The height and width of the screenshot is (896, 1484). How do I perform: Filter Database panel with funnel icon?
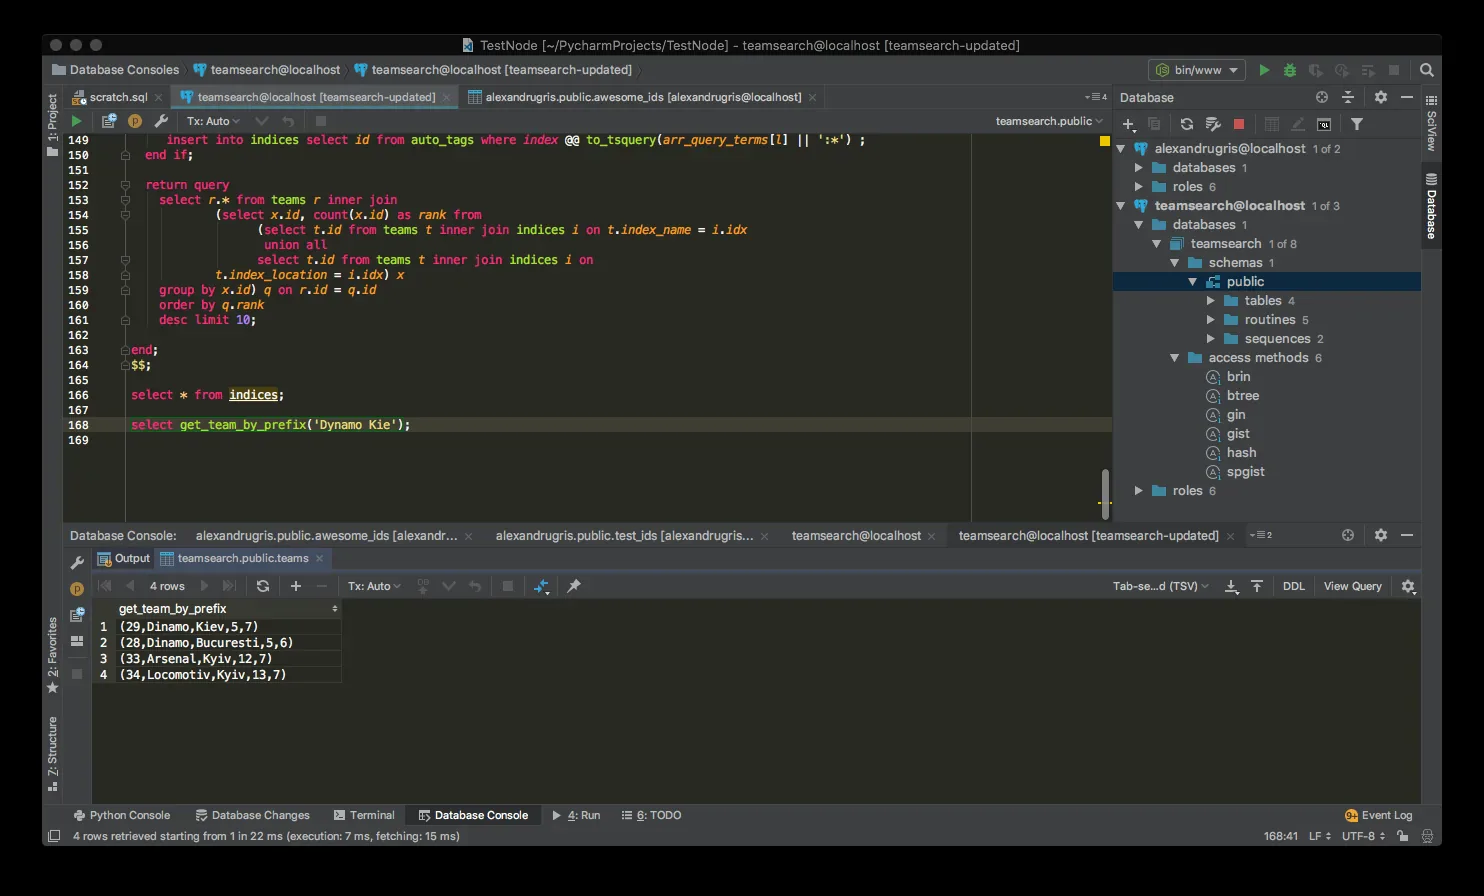1357,124
